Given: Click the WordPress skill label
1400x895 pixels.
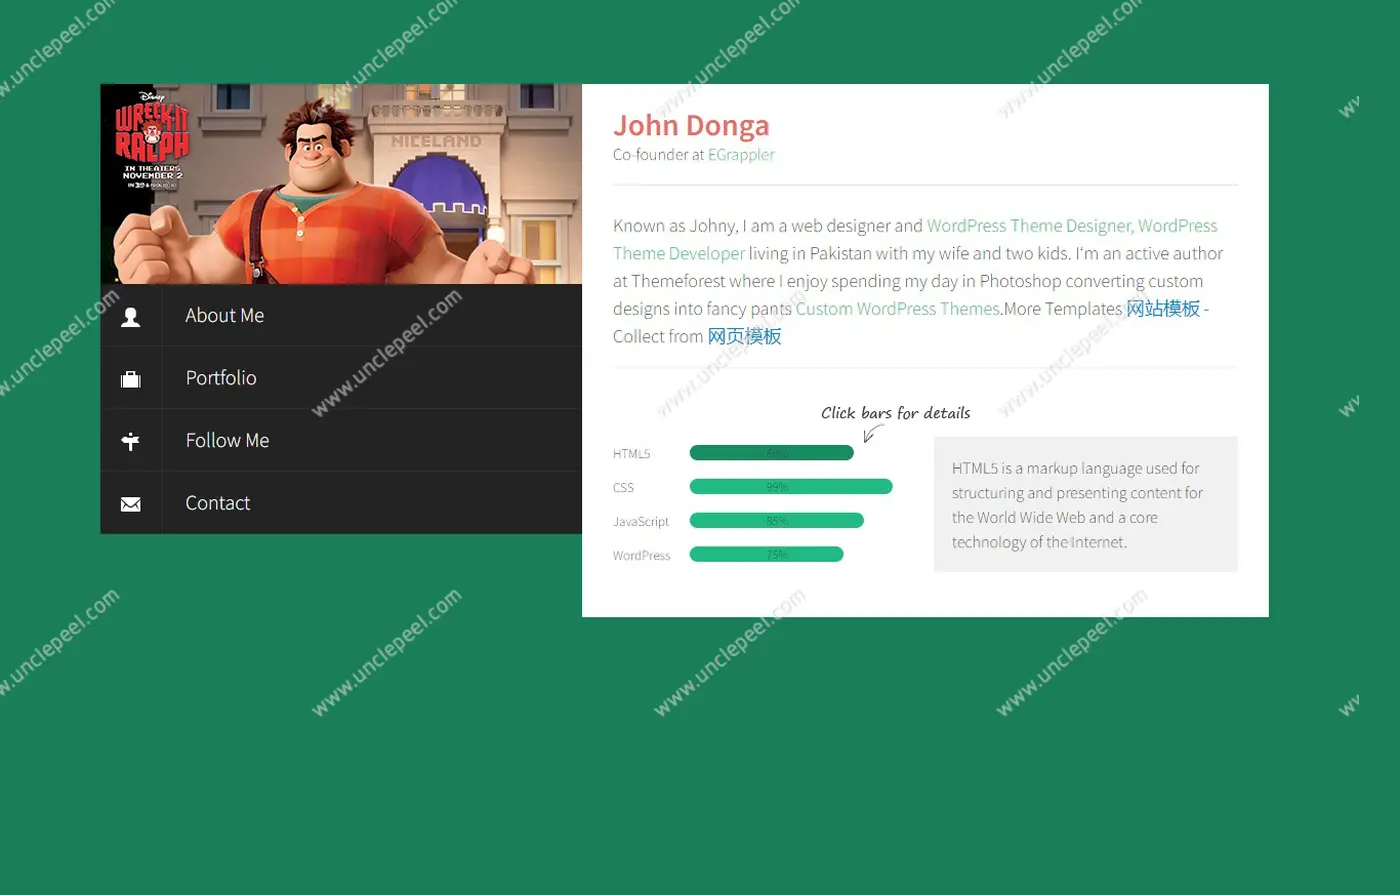Looking at the screenshot, I should coord(642,556).
